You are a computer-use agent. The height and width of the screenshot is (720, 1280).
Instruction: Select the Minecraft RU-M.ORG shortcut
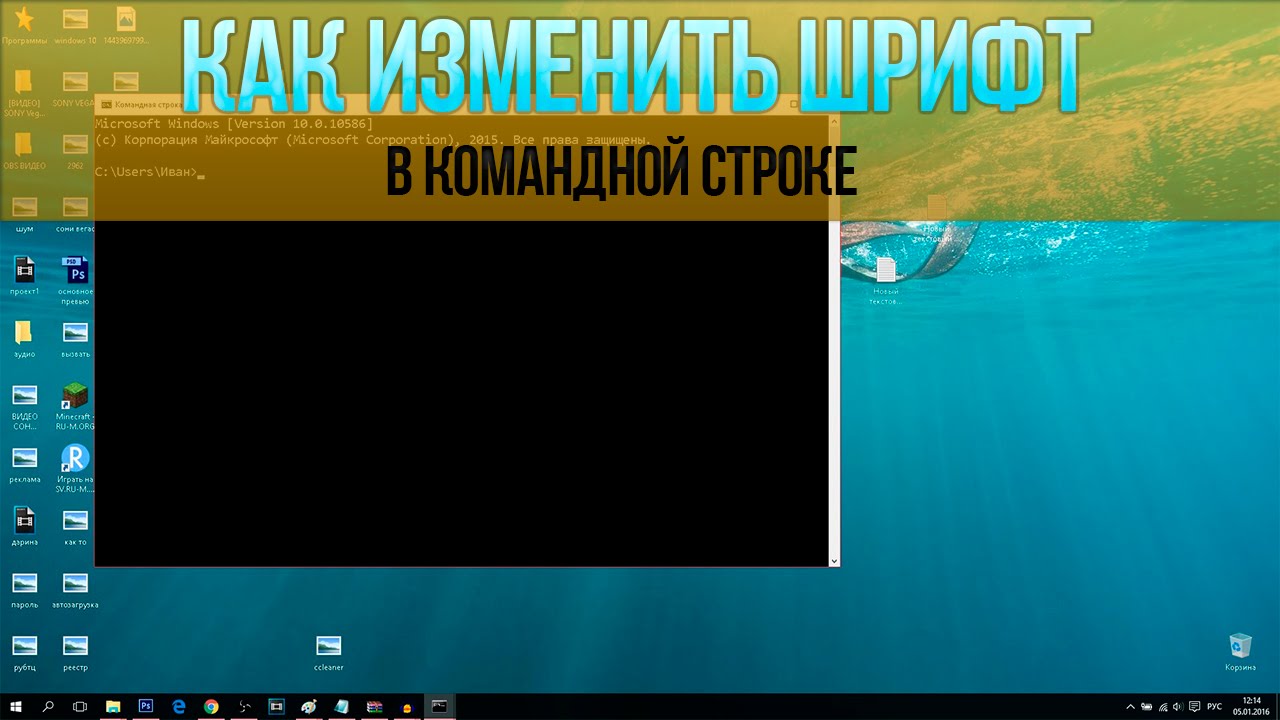tap(75, 405)
